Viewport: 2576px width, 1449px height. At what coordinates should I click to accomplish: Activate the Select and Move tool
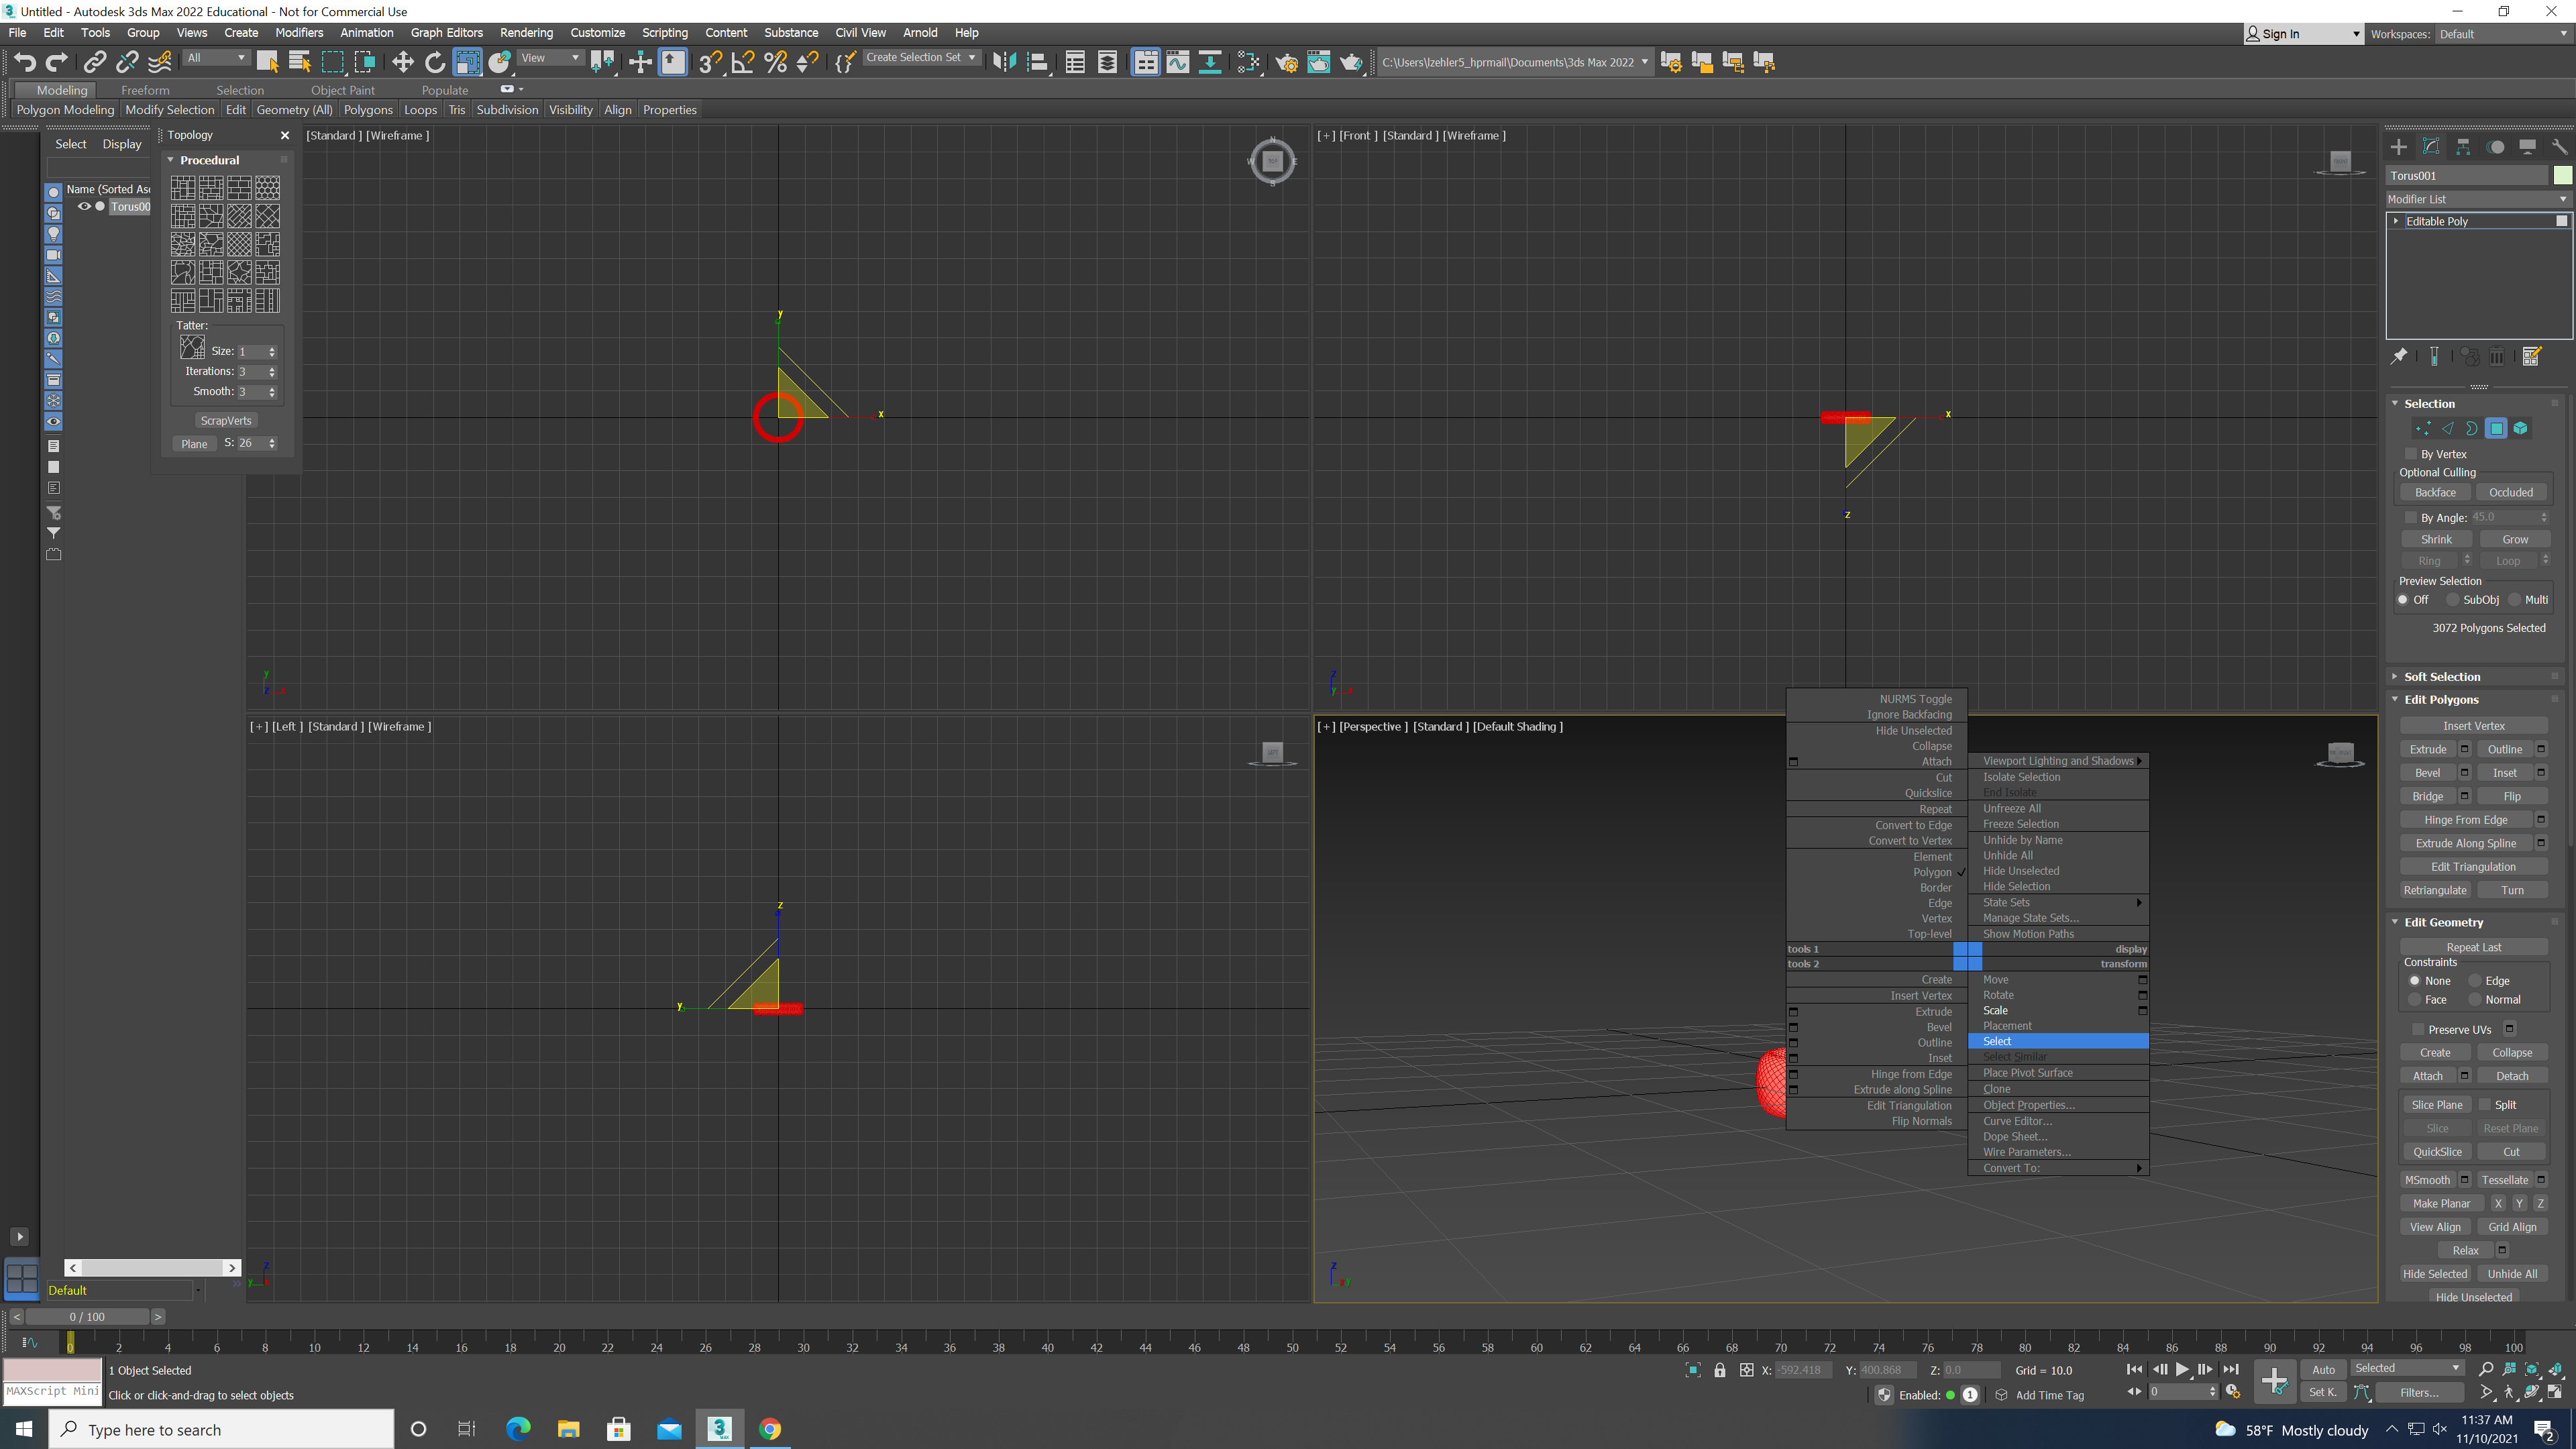402,62
